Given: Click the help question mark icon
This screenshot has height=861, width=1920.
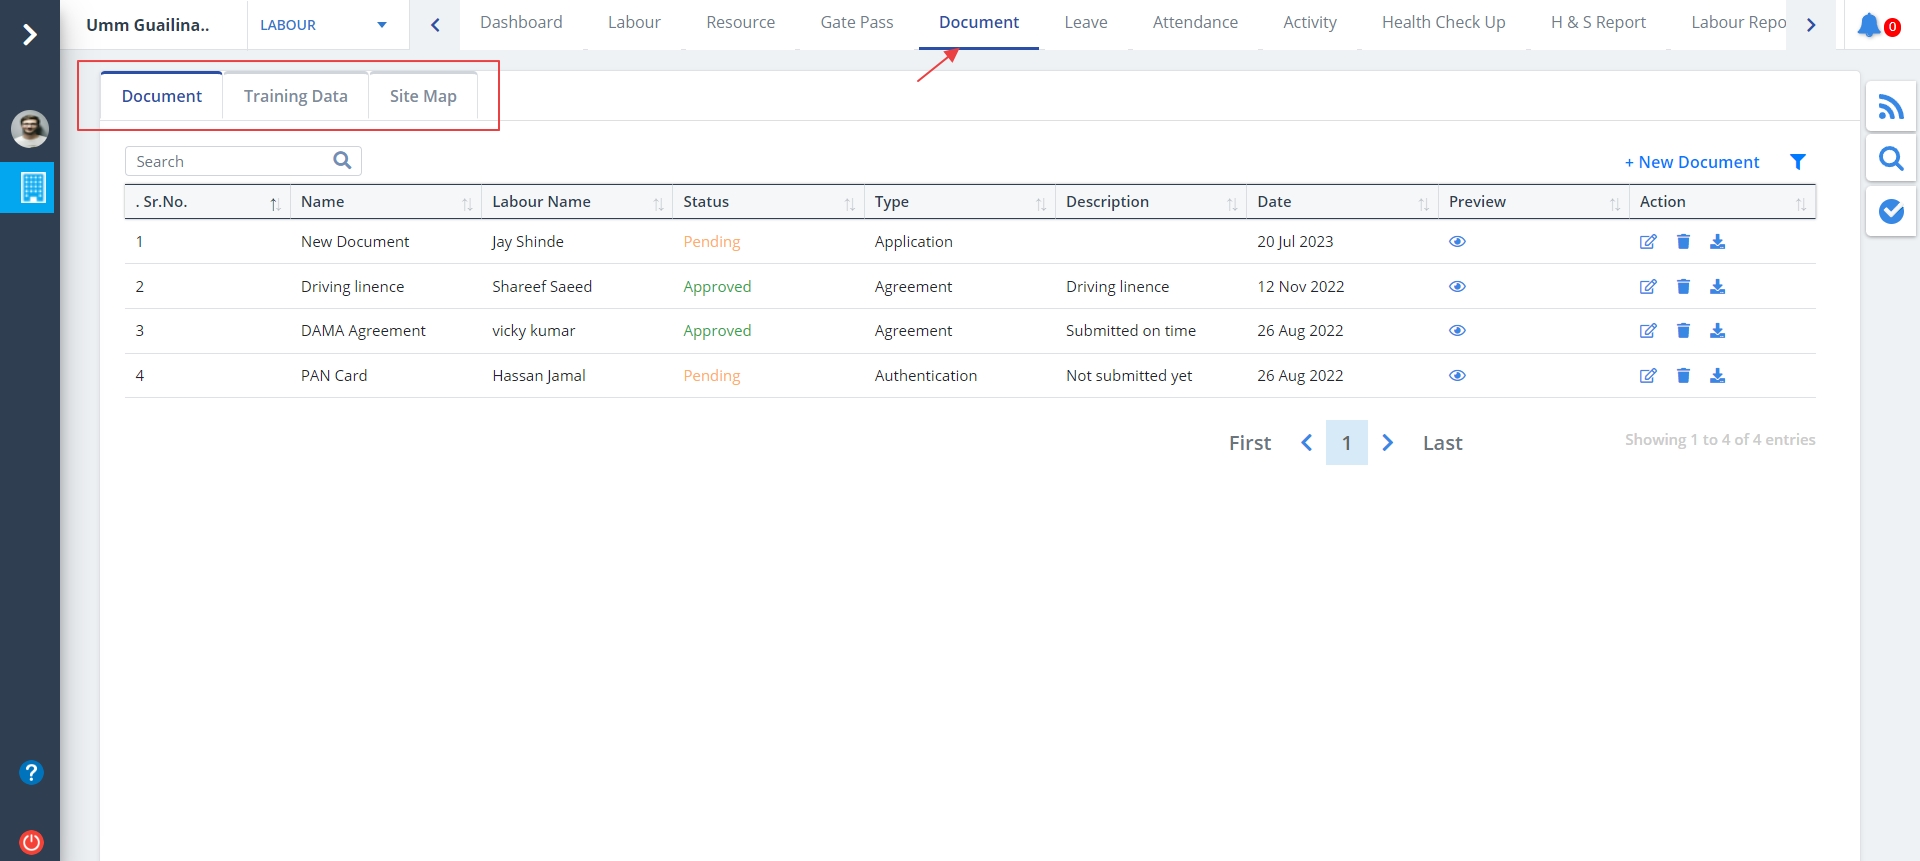Looking at the screenshot, I should pyautogui.click(x=31, y=772).
